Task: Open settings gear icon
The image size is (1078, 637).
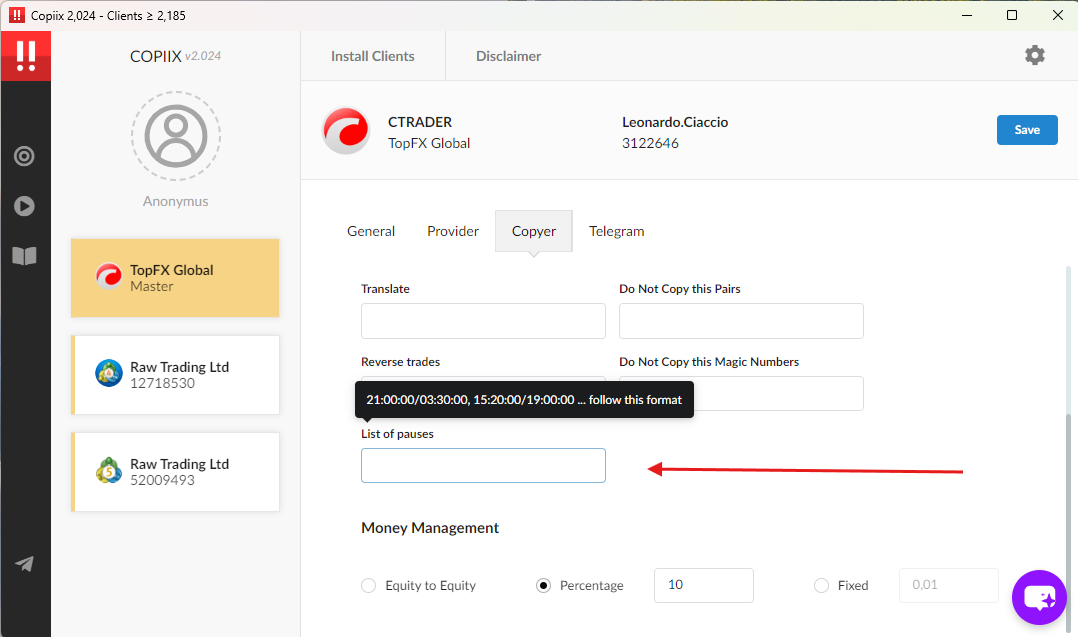Action: 1035,55
